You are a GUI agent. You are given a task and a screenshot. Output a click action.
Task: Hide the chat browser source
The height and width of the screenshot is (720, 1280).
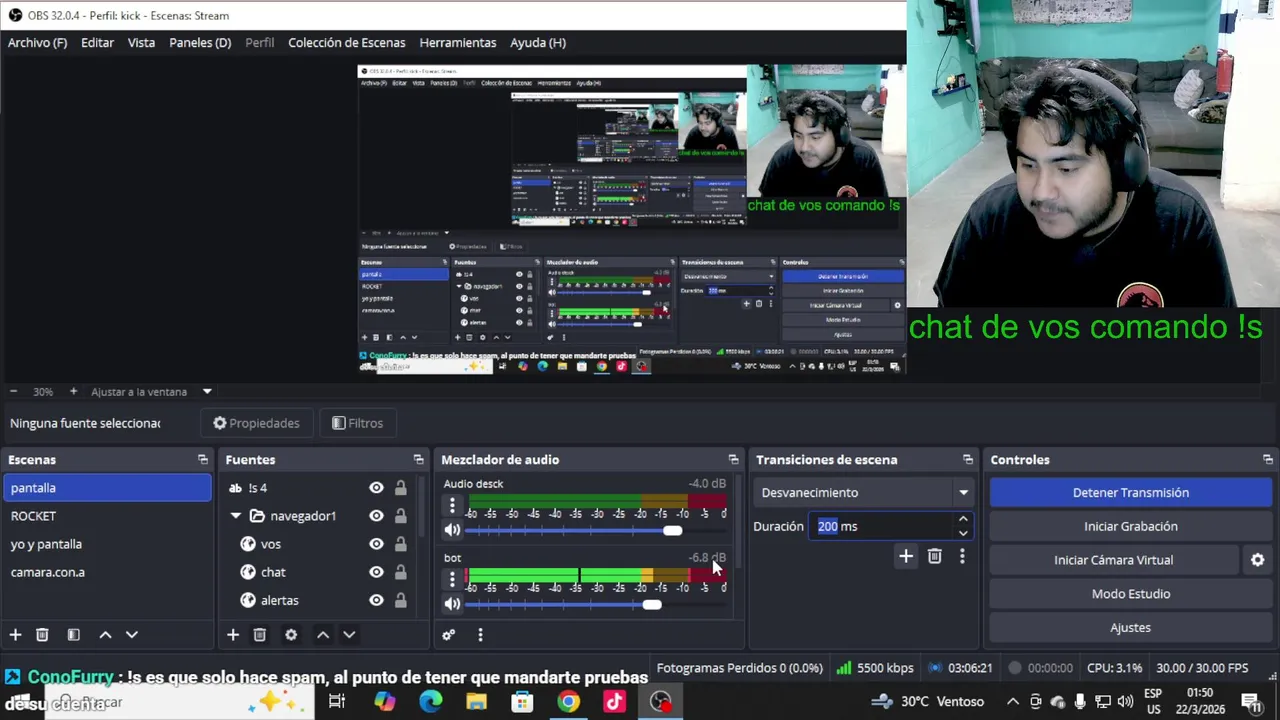pyautogui.click(x=376, y=572)
